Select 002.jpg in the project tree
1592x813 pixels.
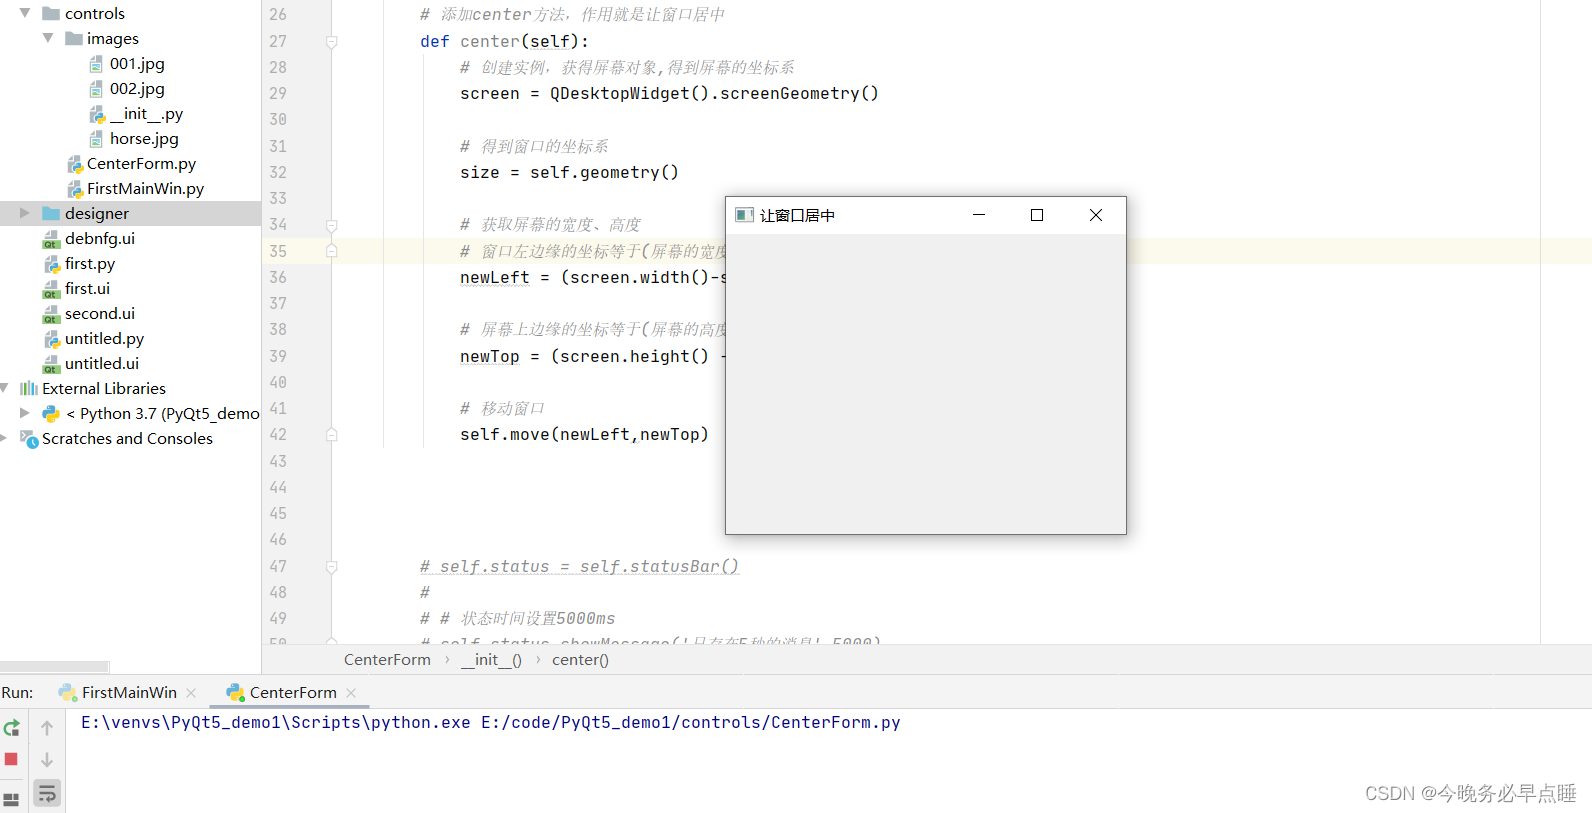point(137,88)
